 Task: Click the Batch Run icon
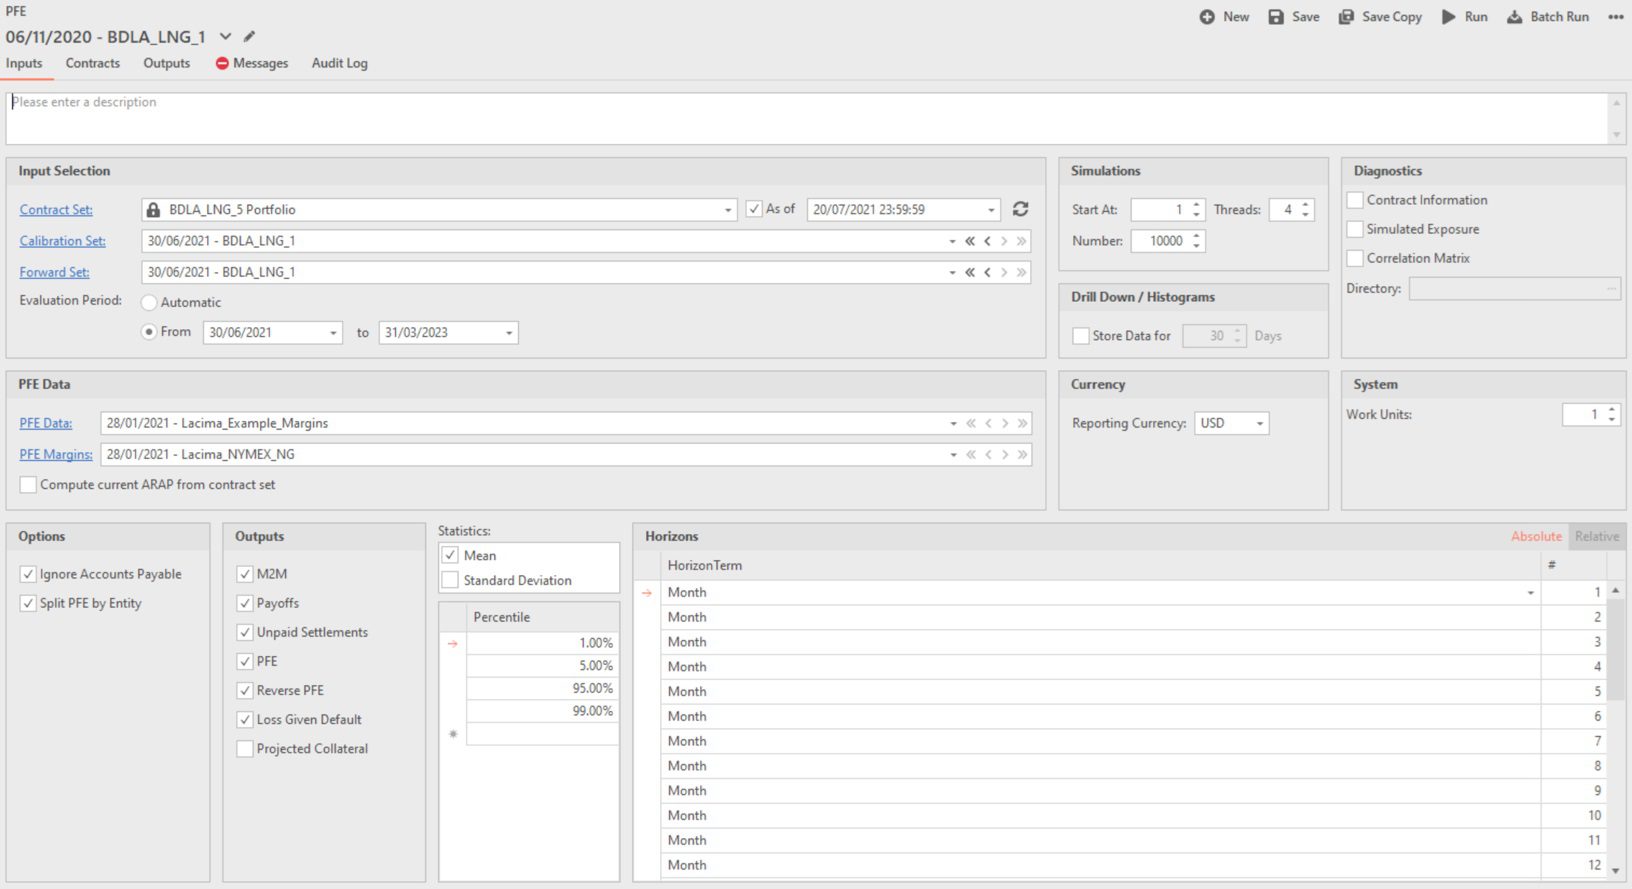tap(1515, 17)
